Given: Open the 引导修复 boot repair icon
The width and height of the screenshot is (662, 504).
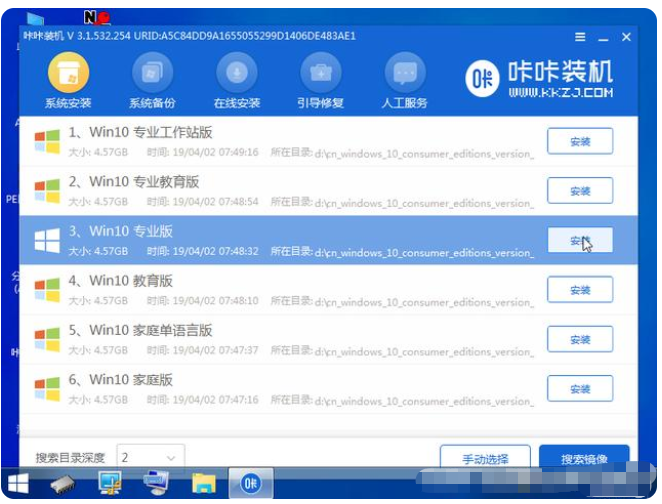Looking at the screenshot, I should 321,72.
